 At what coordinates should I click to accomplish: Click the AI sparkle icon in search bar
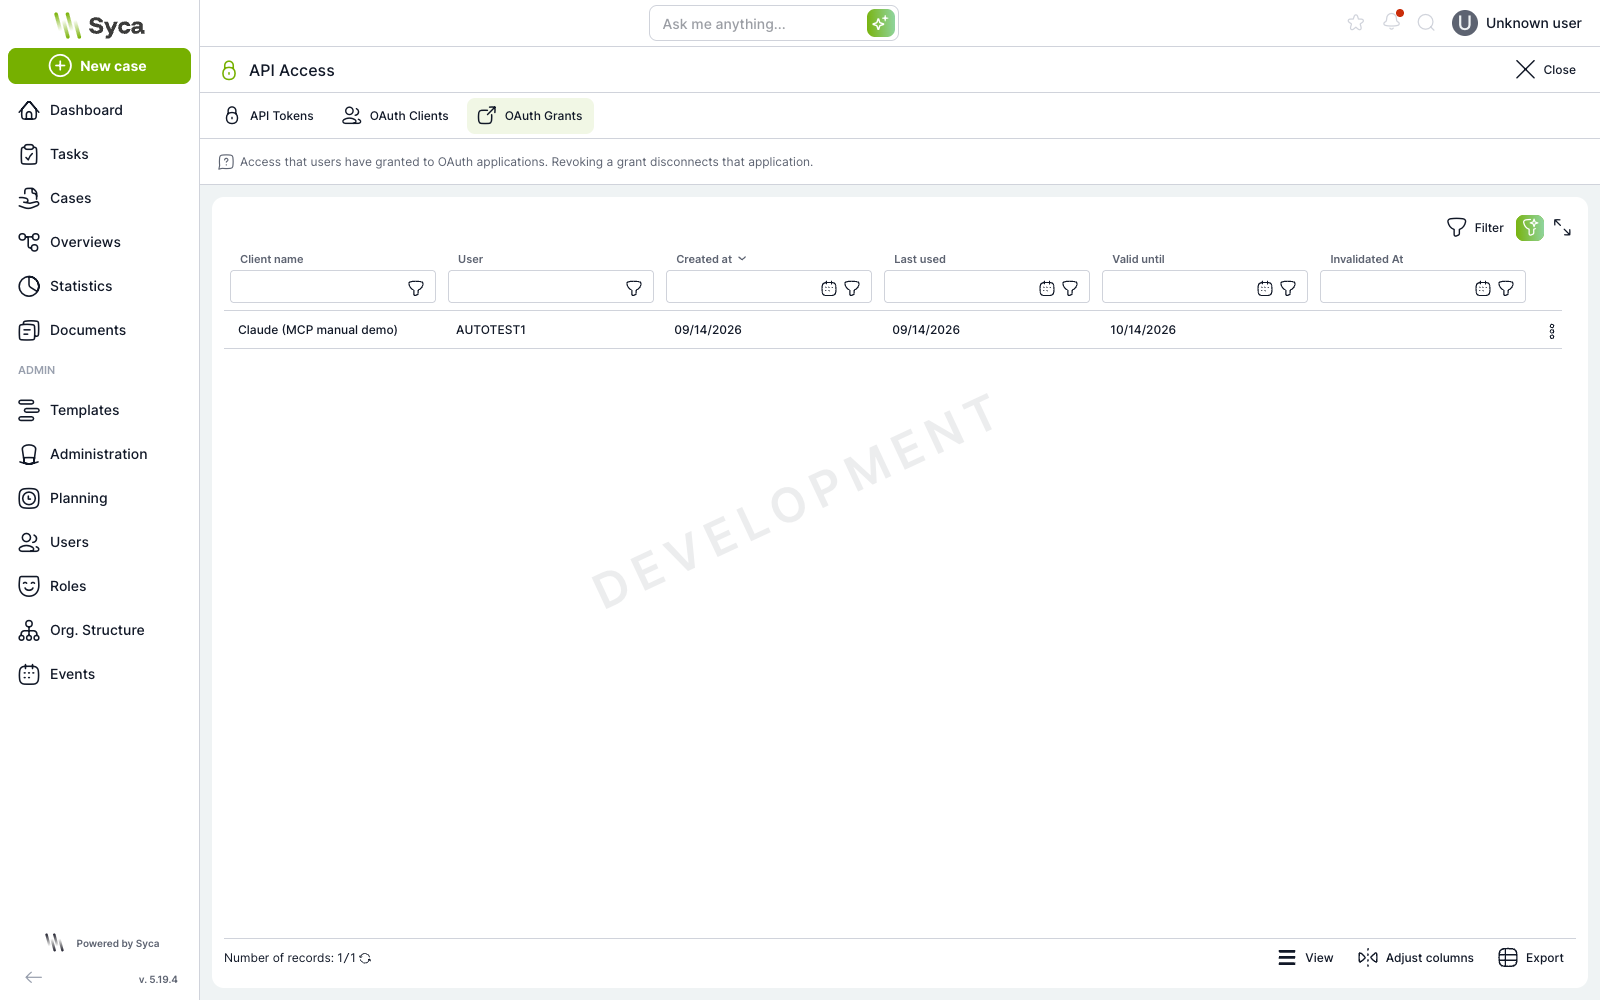click(880, 23)
